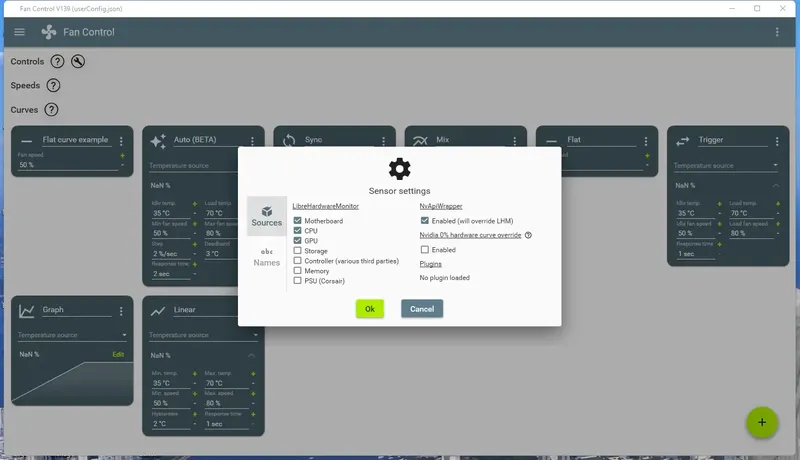
Task: Open options menu of Flat curve example card
Action: click(121, 141)
